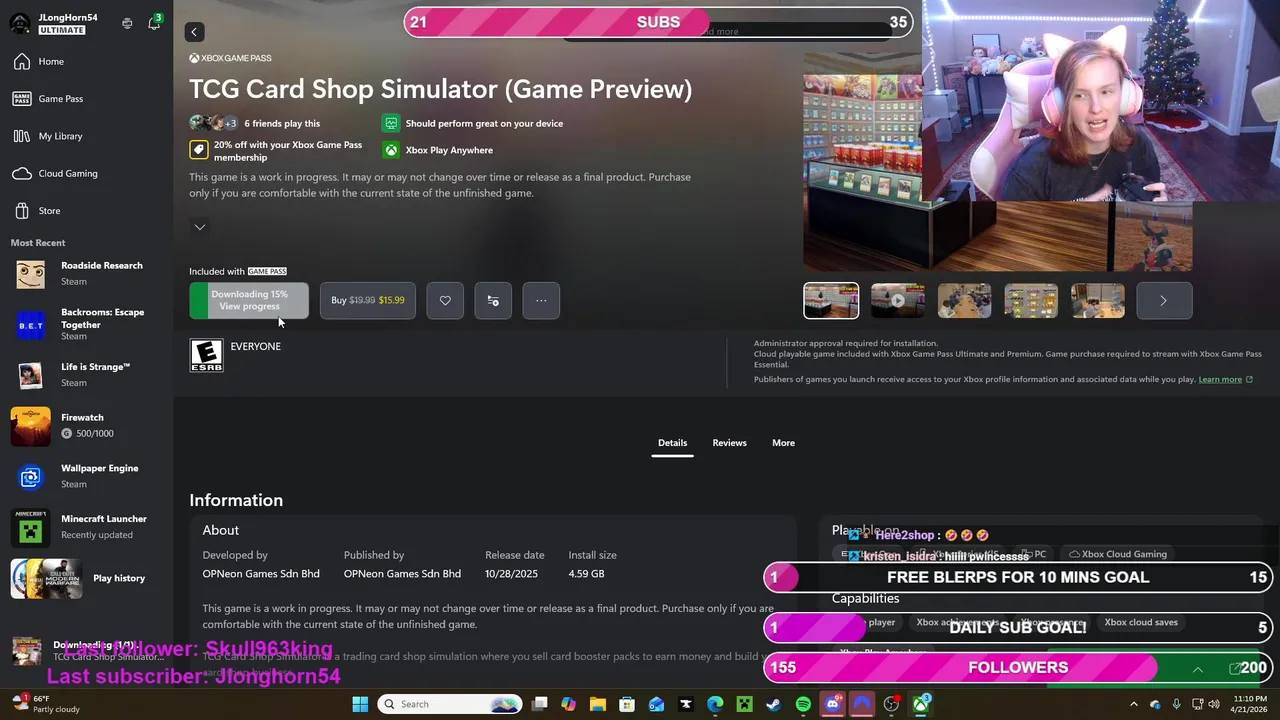Open the manage list icon button
This screenshot has width=1280, height=720.
coord(493,300)
